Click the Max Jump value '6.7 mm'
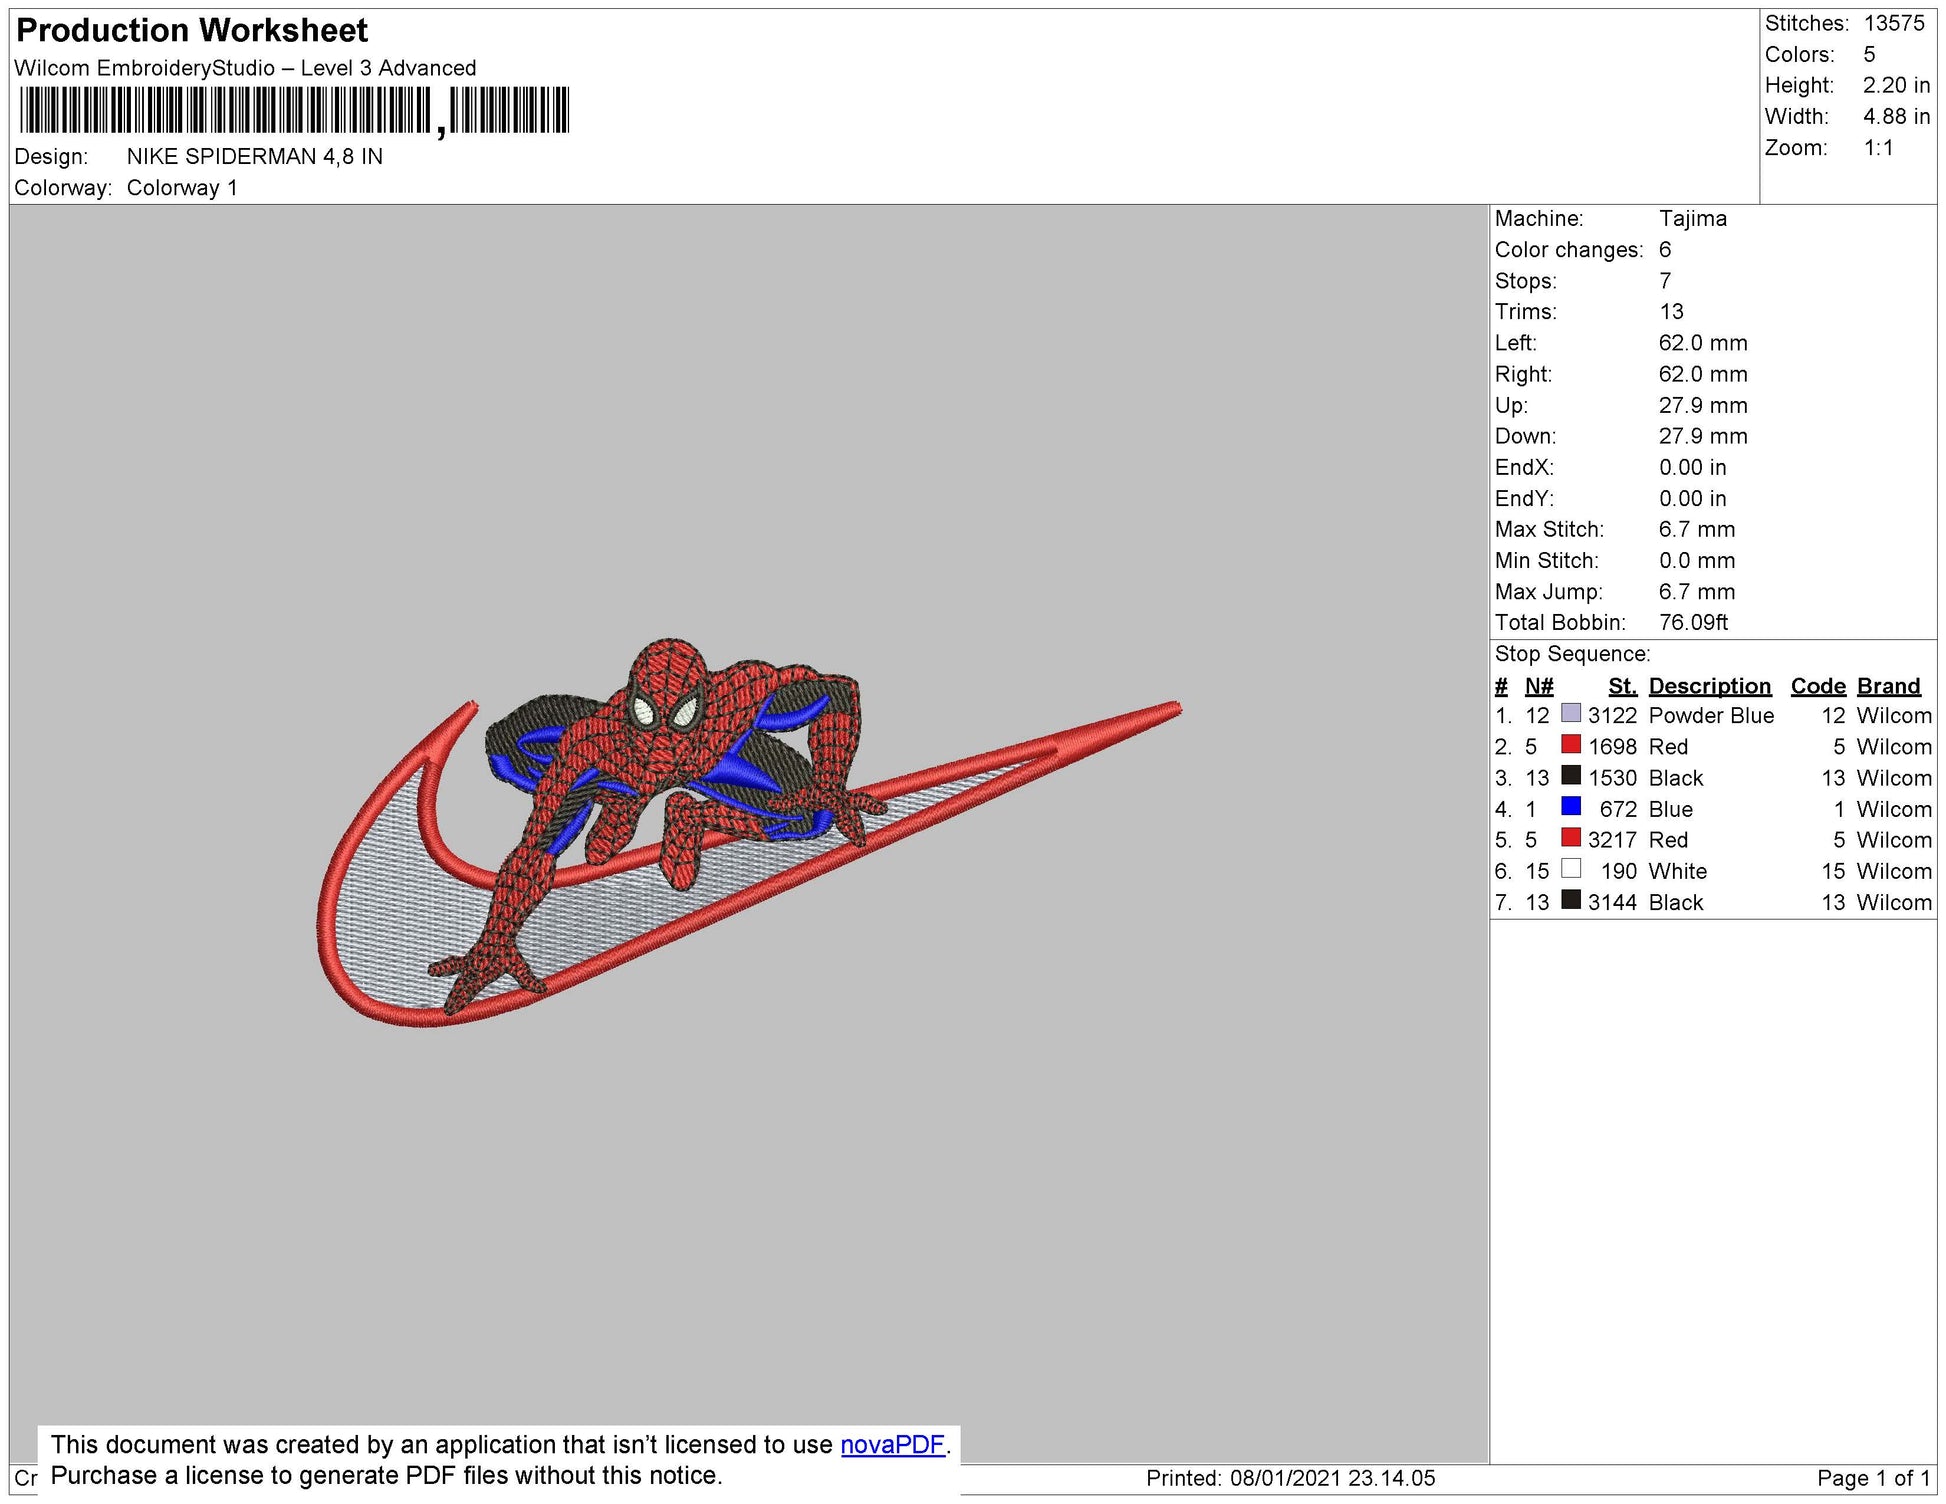 1697,591
